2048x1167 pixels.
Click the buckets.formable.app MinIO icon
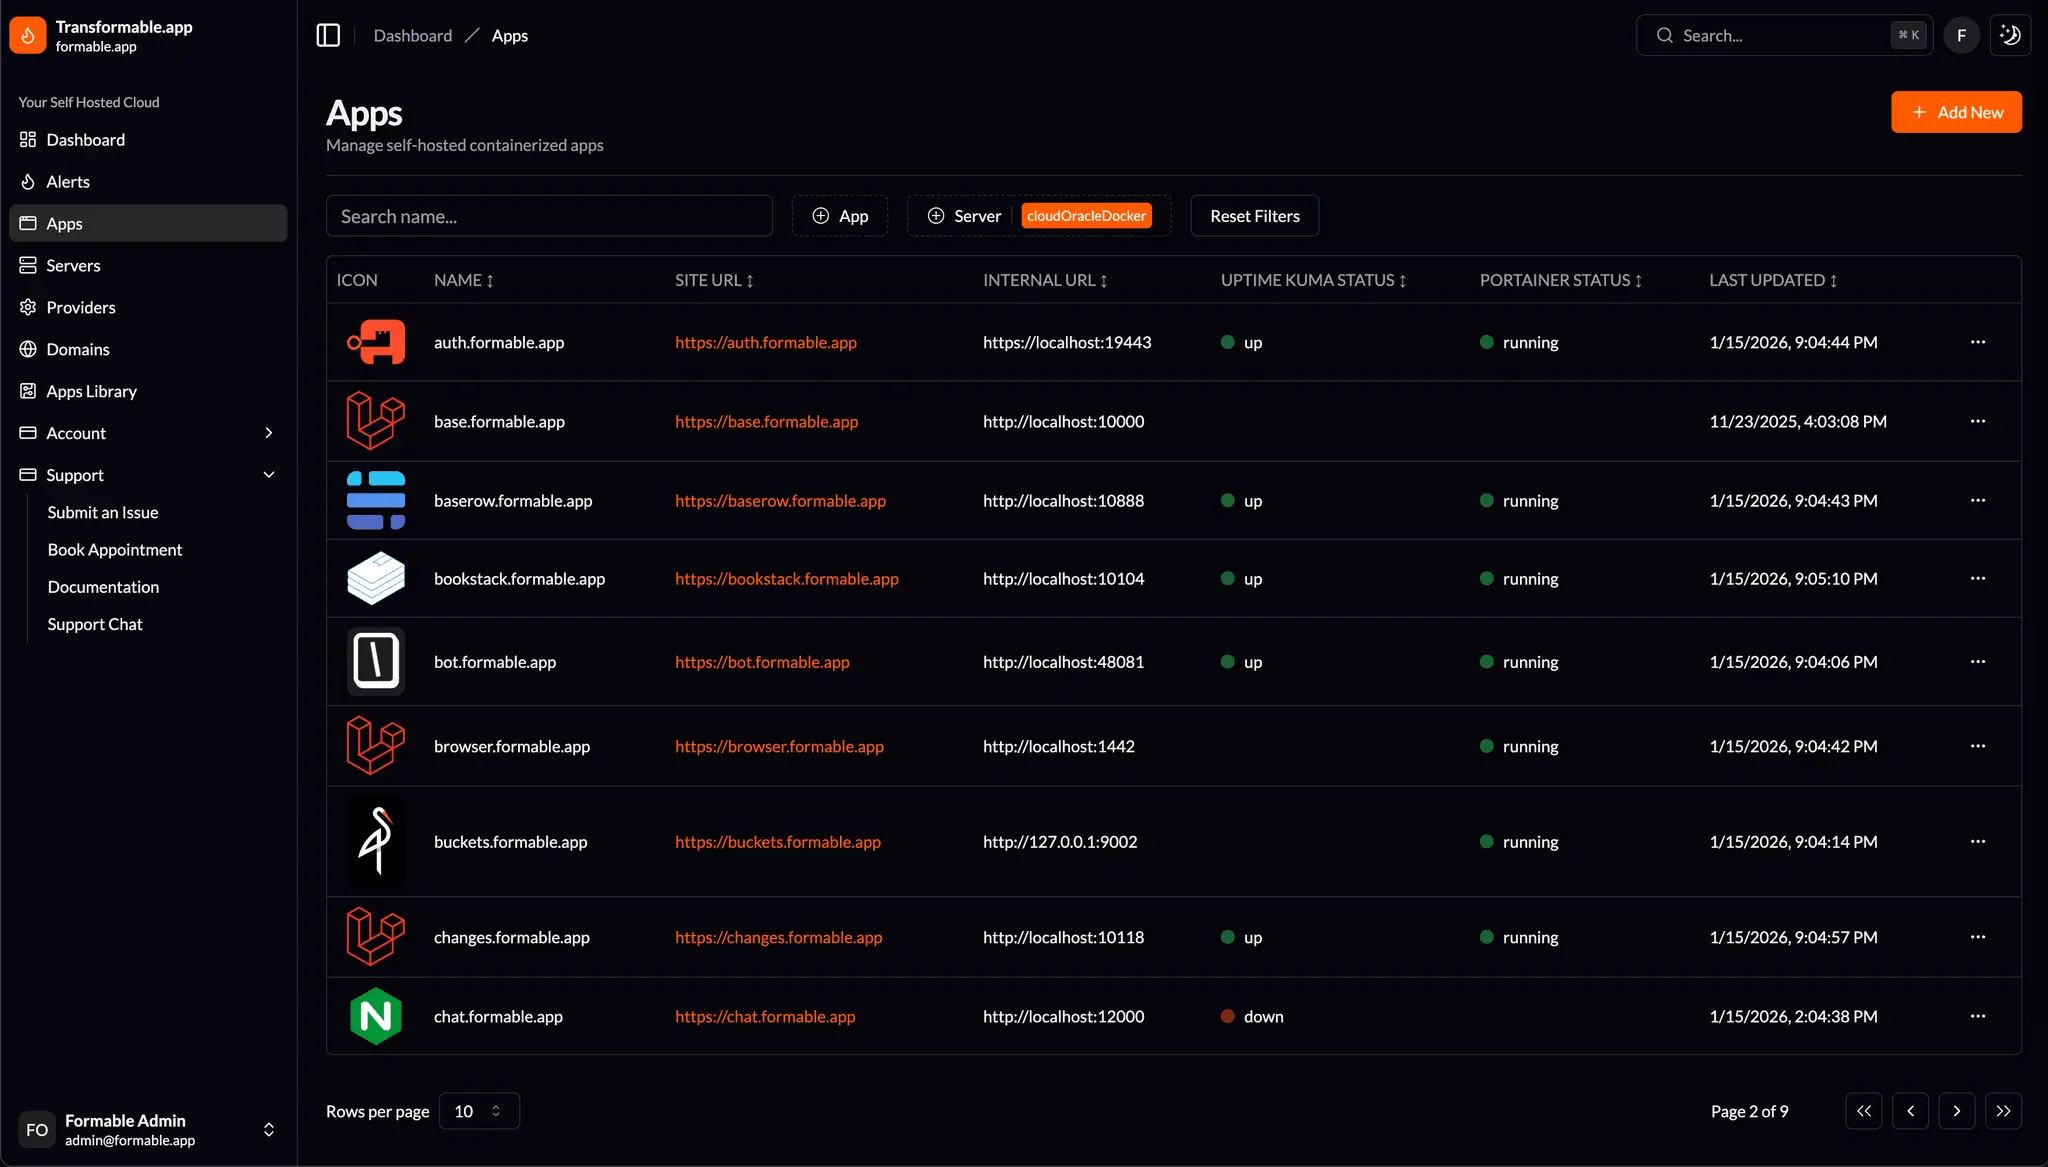376,842
